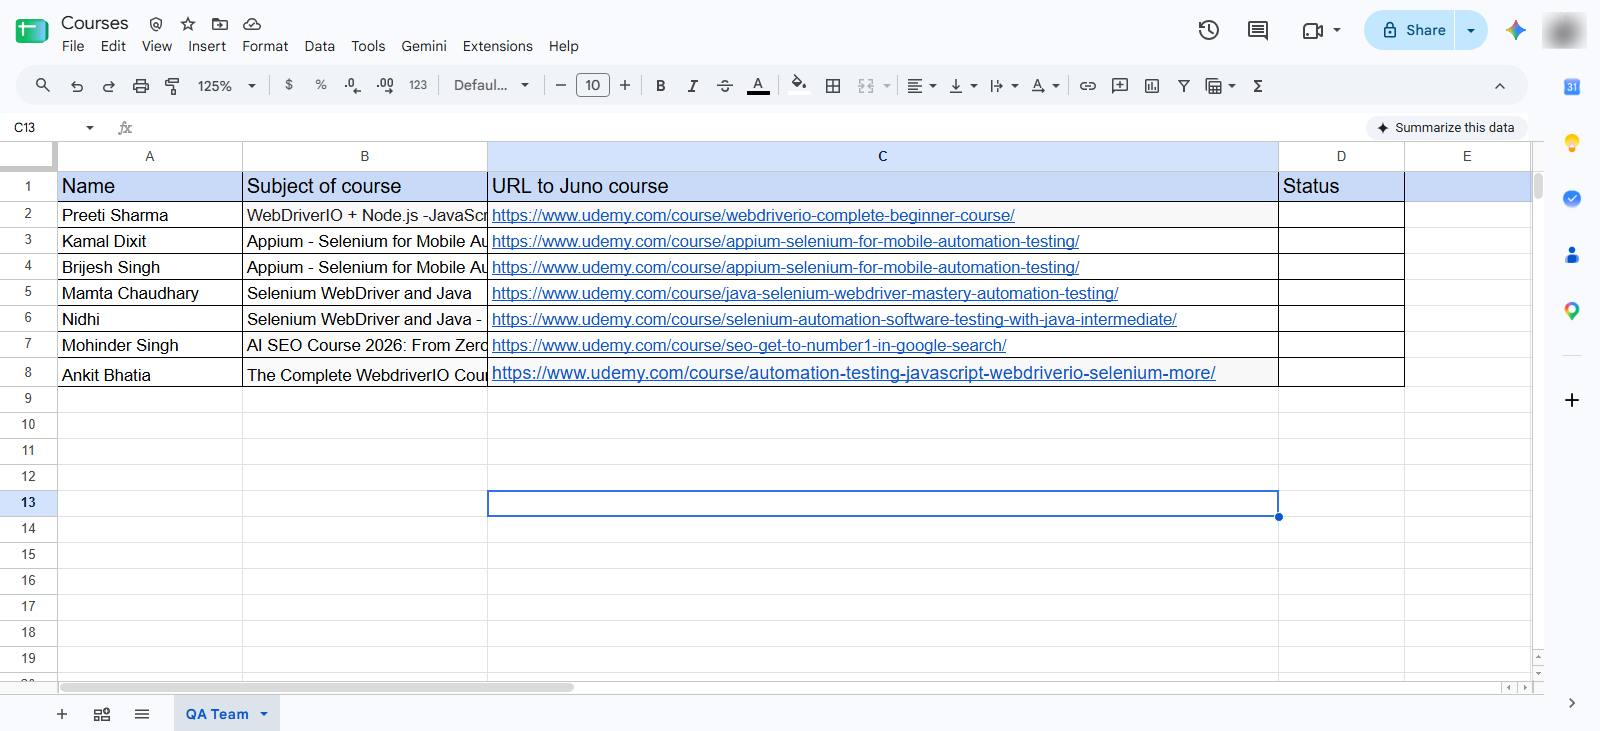Open the borders menu

click(832, 86)
